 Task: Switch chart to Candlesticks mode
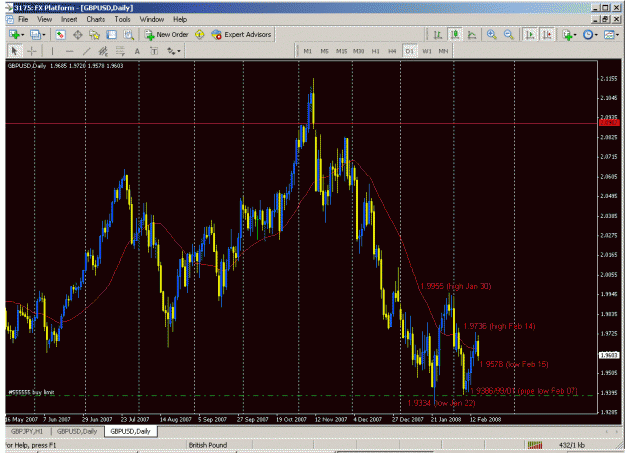[x=455, y=35]
